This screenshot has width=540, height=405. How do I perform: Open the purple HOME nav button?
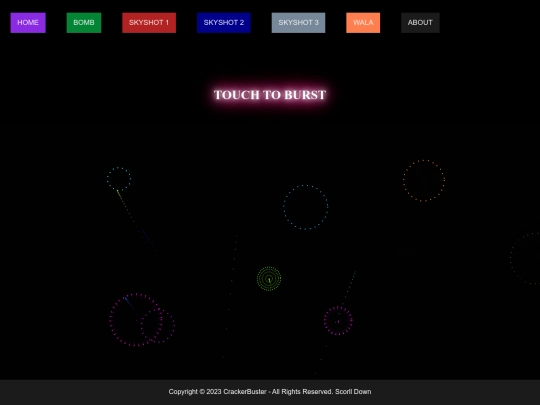pyautogui.click(x=28, y=23)
